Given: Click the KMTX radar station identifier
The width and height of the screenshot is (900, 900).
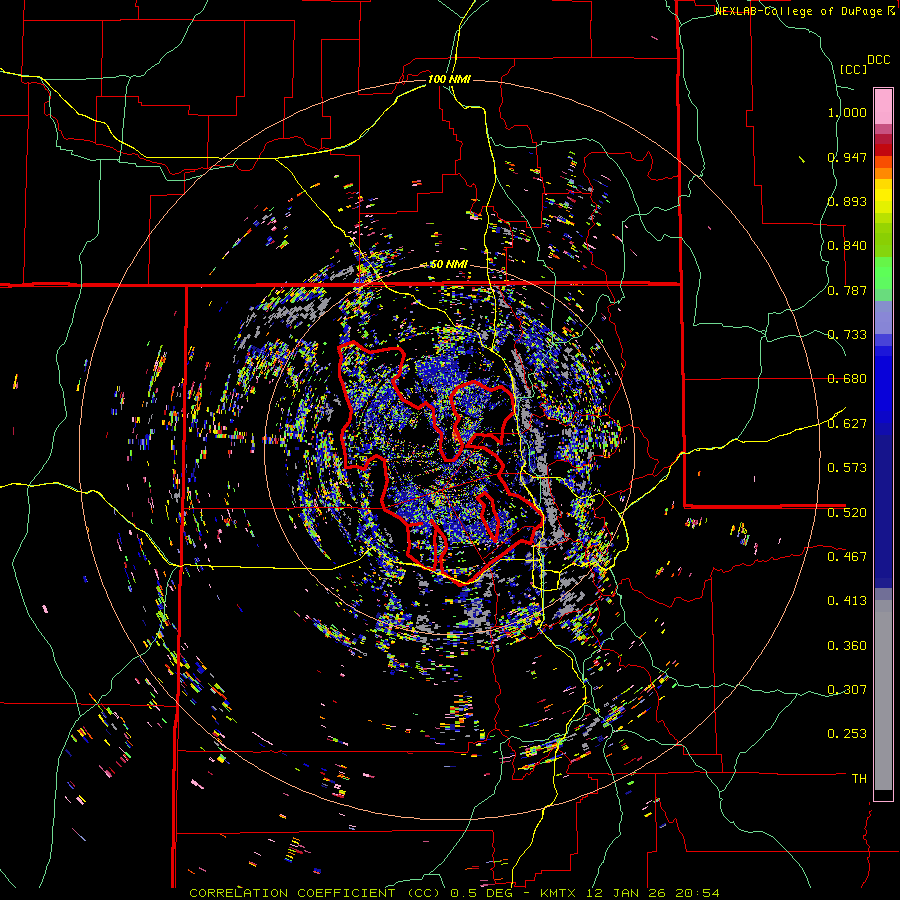Looking at the screenshot, I should coord(558,893).
